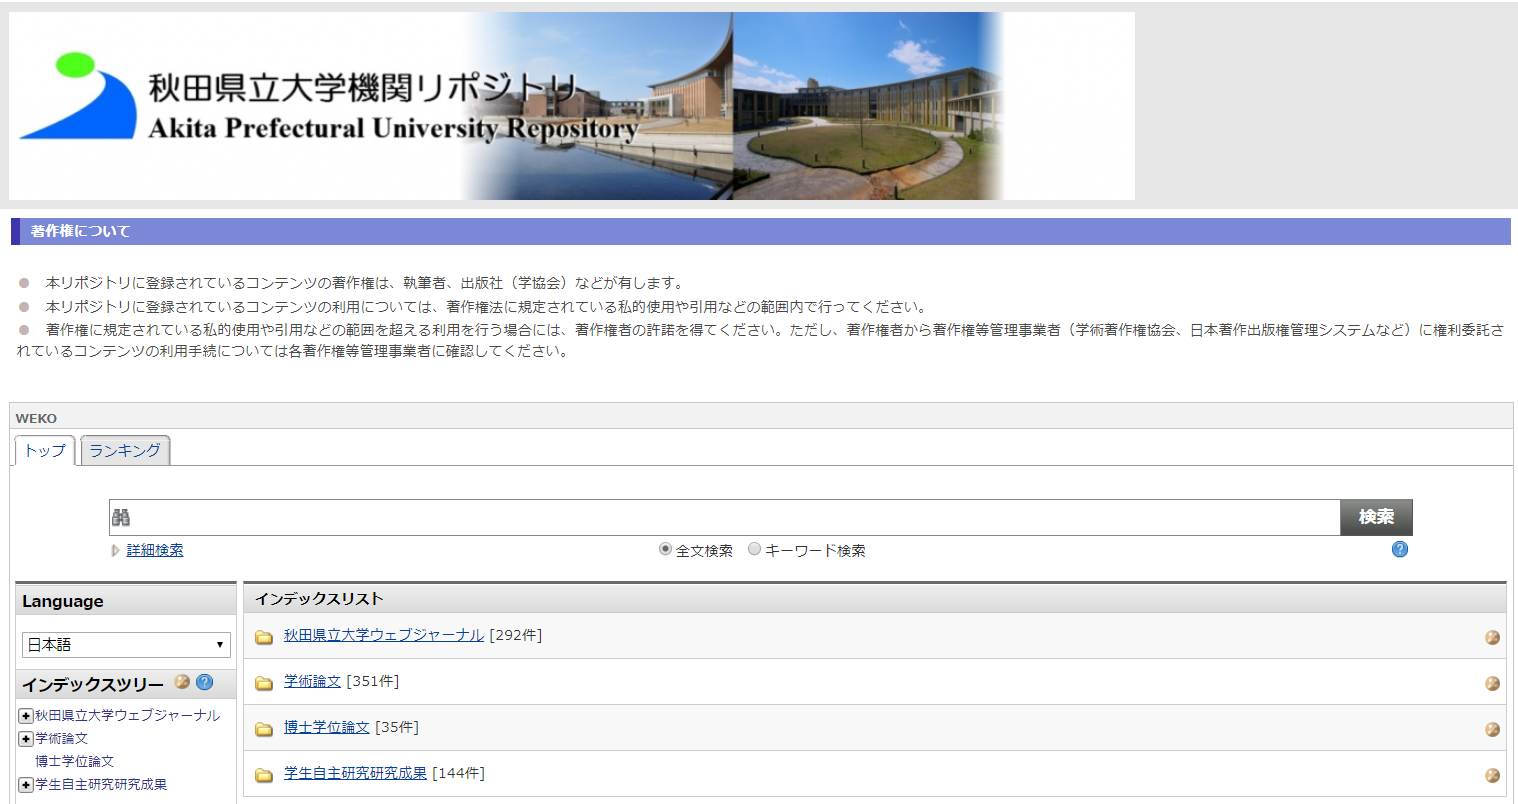Select the キーワード検索 radio button
This screenshot has width=1518, height=804.
click(x=755, y=549)
